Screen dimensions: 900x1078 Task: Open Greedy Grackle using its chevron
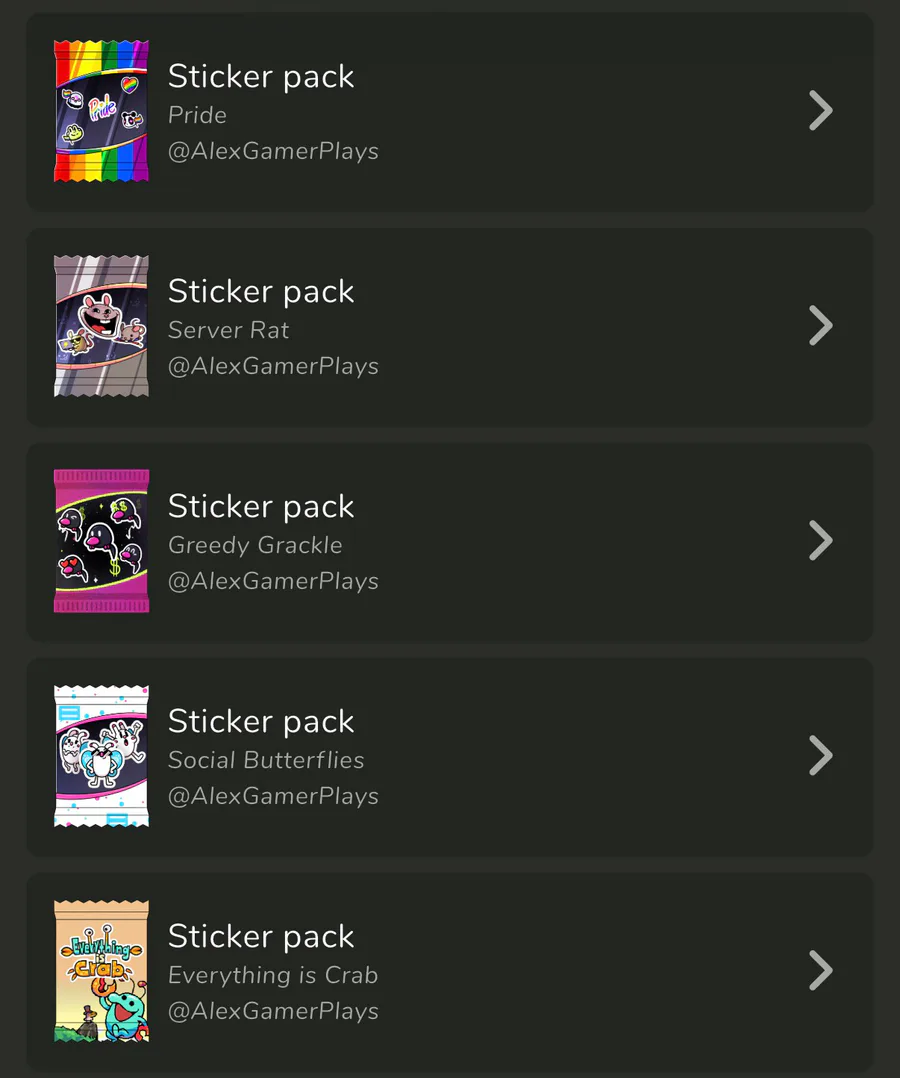820,541
